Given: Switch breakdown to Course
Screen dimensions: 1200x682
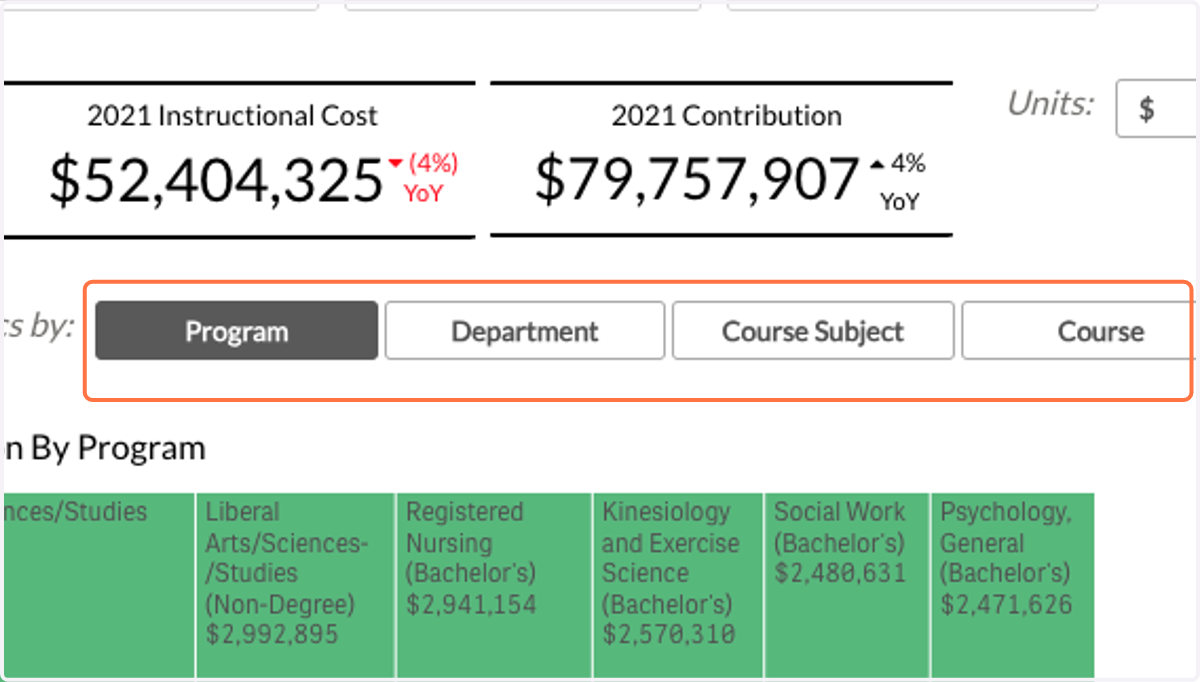Looking at the screenshot, I should coord(1080,331).
